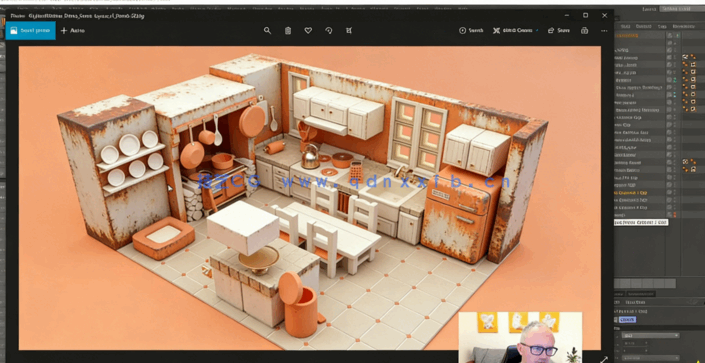Image resolution: width=705 pixels, height=363 pixels.
Task: Click the blue-highlighted name field in the attributes panel
Action: click(x=627, y=319)
